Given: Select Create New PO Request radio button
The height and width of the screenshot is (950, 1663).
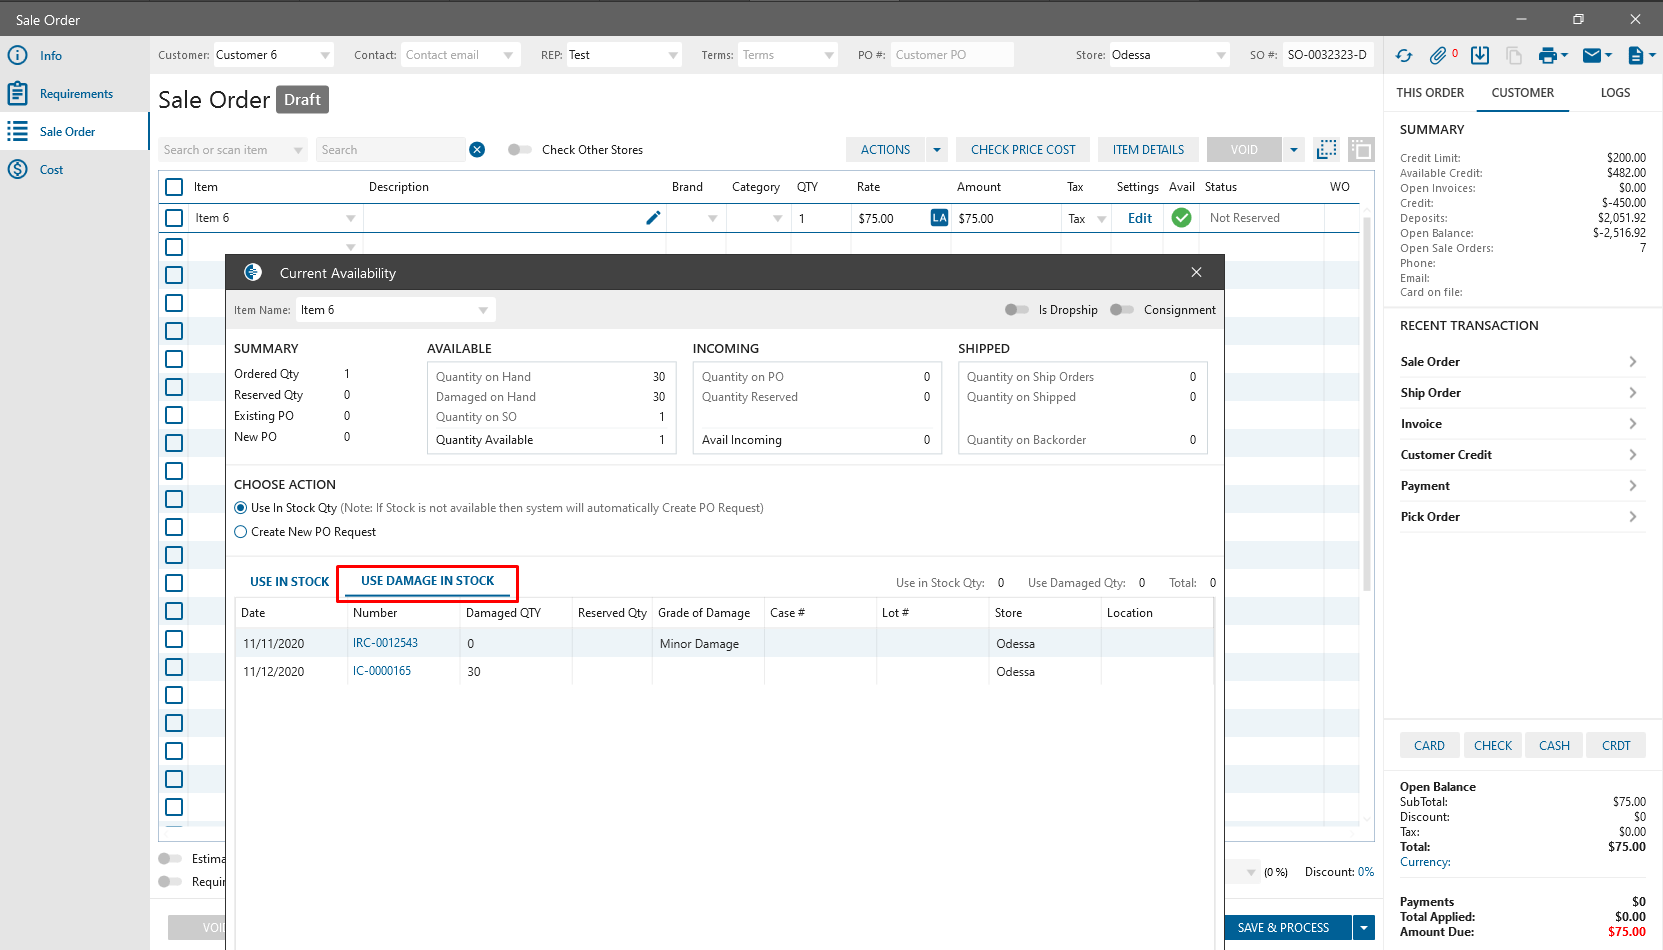Looking at the screenshot, I should tap(241, 532).
